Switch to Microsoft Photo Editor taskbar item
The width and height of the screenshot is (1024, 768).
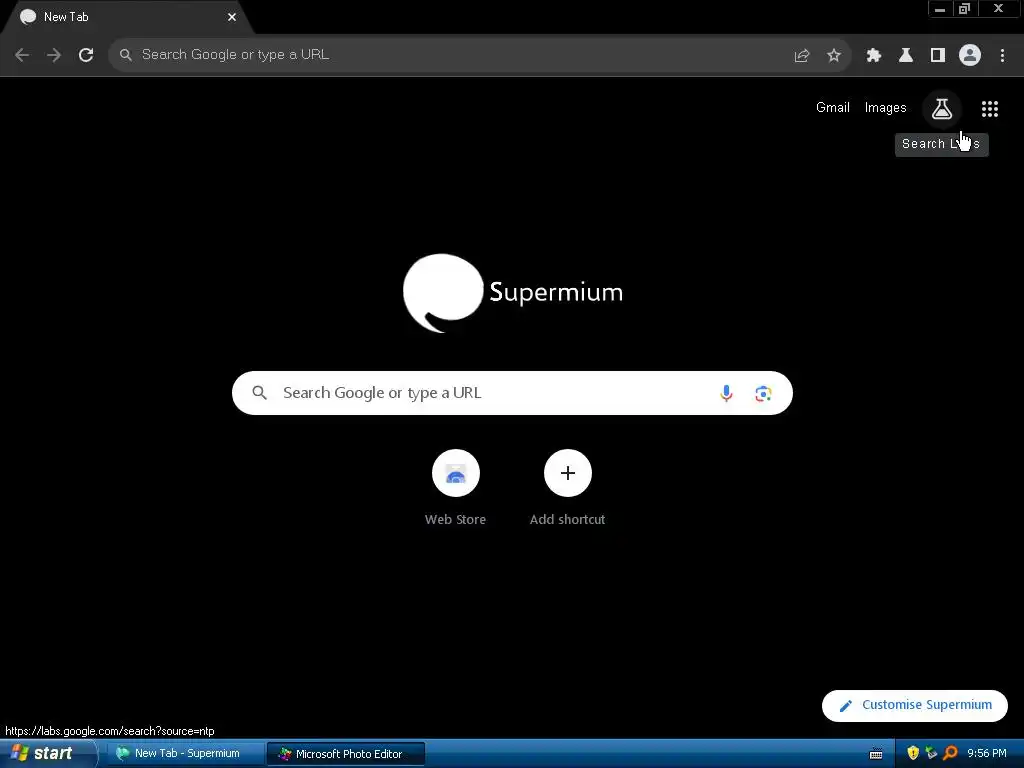pyautogui.click(x=346, y=754)
